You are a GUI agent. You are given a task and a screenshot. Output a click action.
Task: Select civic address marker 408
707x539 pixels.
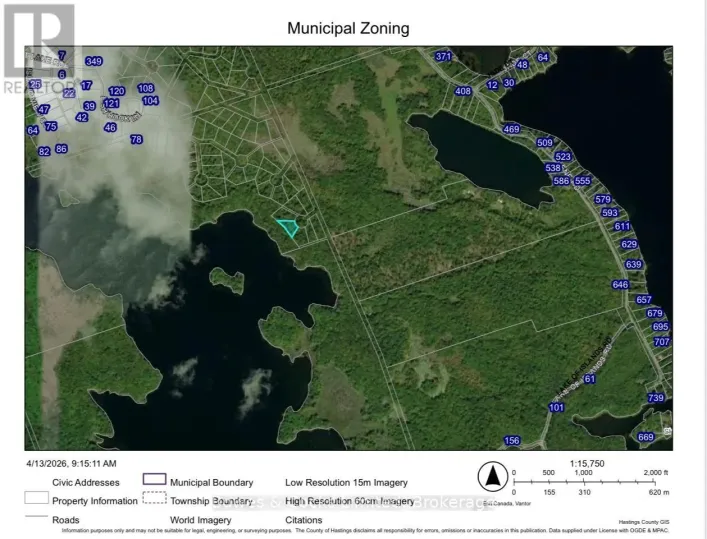point(463,92)
